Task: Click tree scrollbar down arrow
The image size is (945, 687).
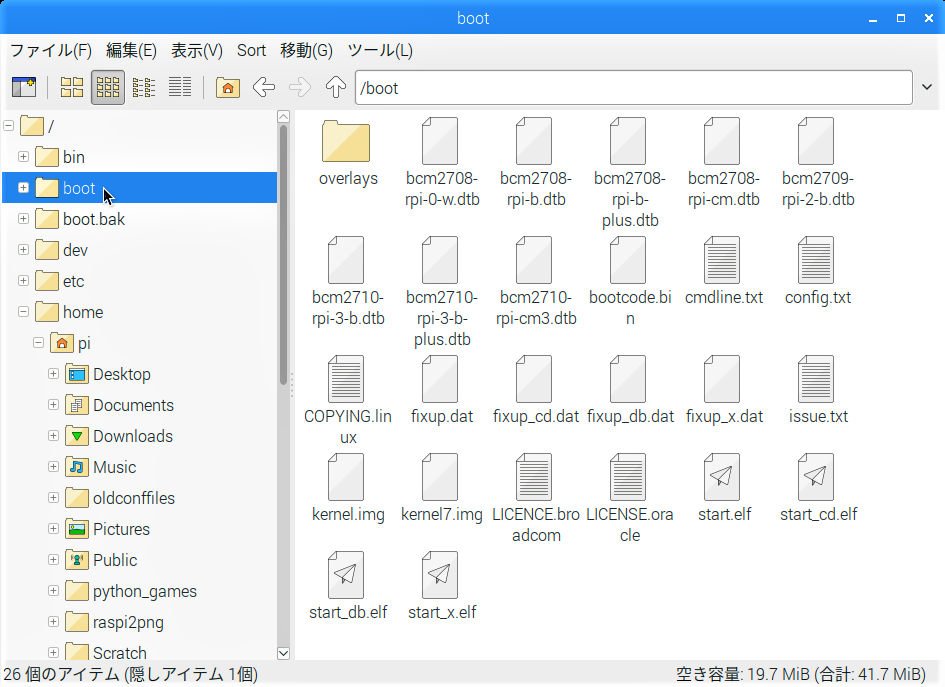Action: click(x=283, y=653)
